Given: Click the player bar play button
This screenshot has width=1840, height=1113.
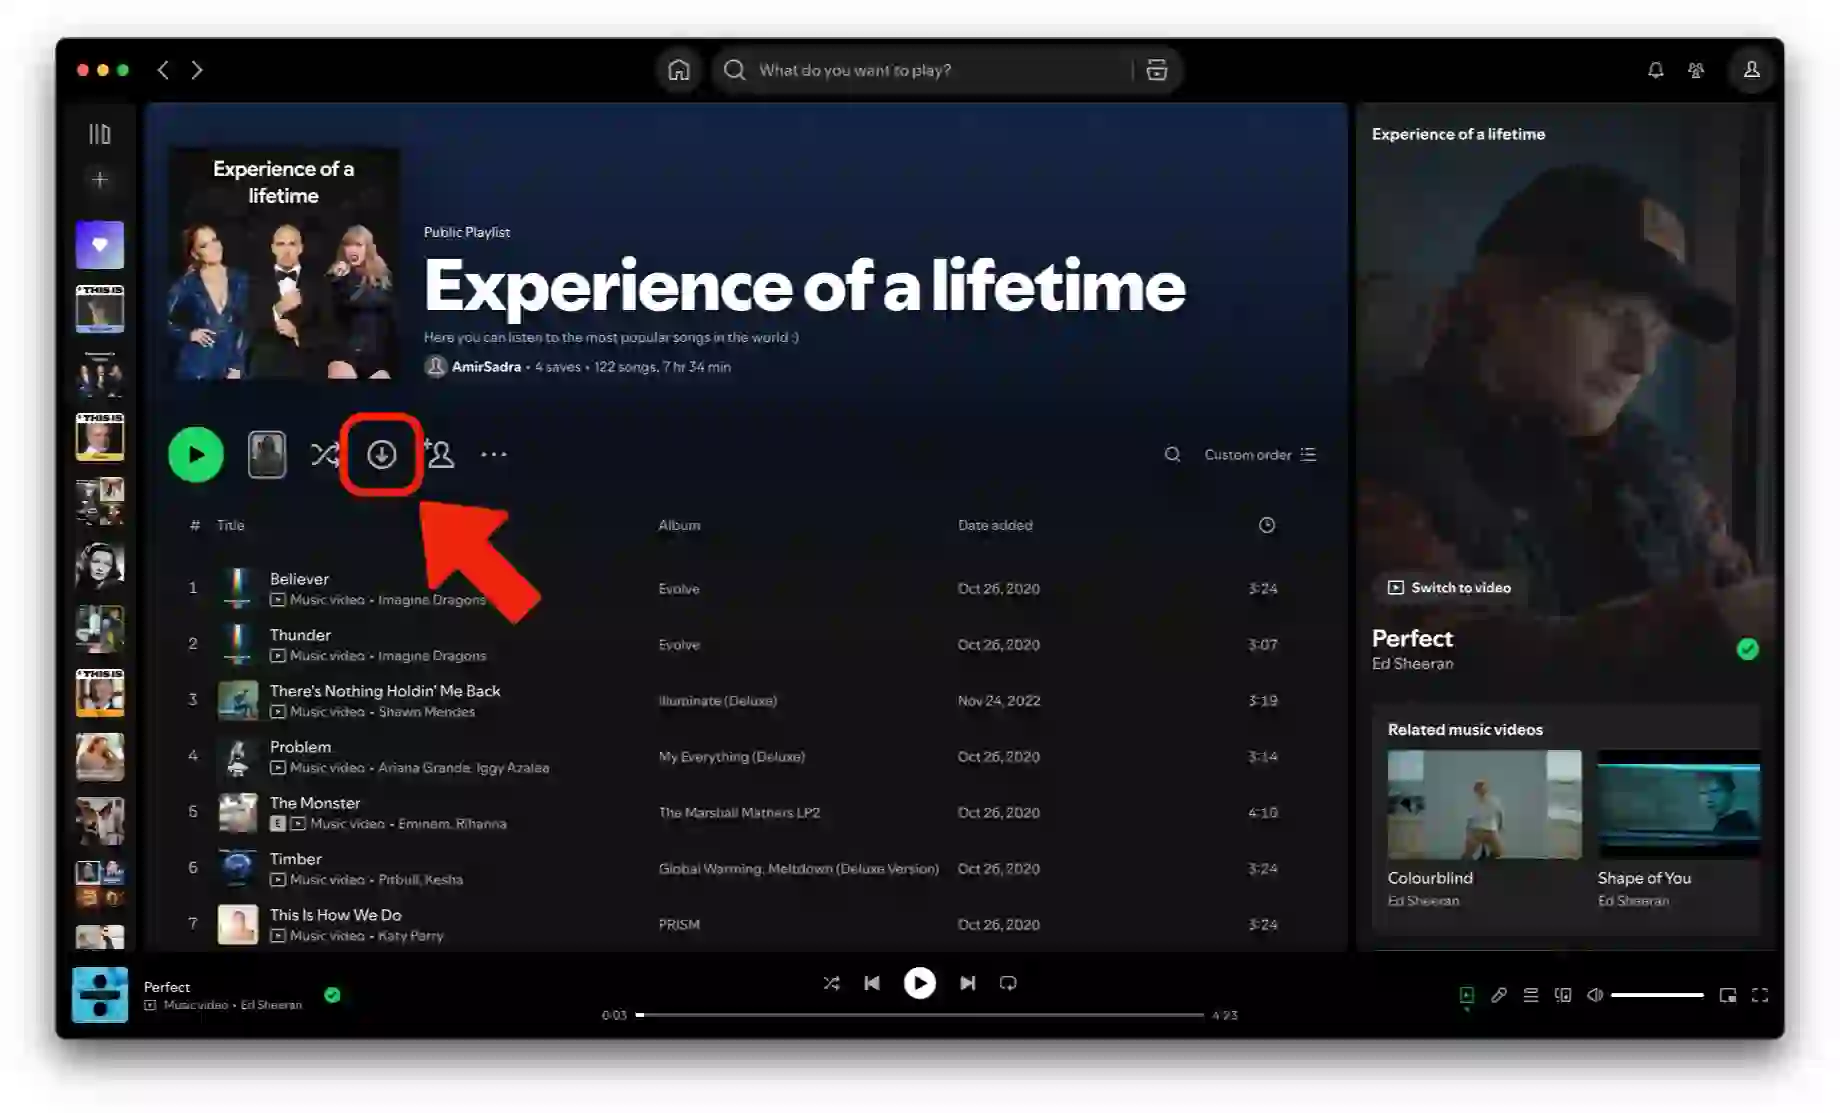Looking at the screenshot, I should [x=920, y=983].
